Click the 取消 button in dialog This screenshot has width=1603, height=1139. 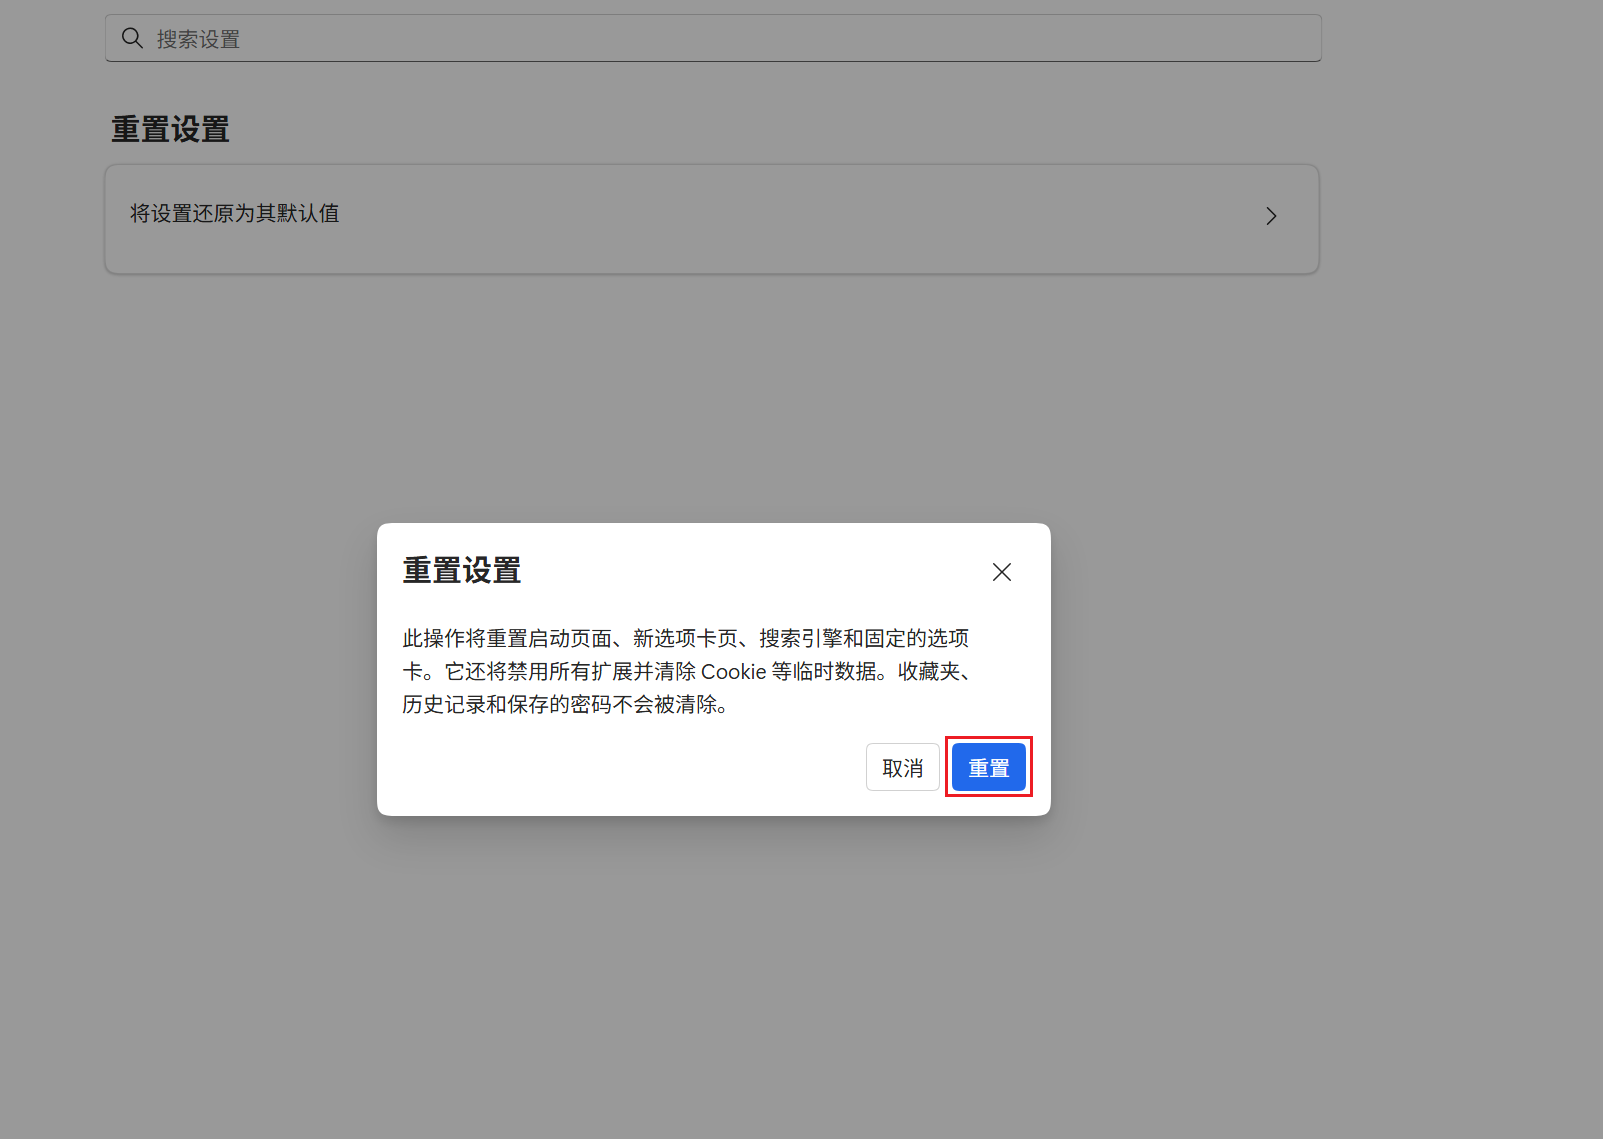[x=902, y=767]
